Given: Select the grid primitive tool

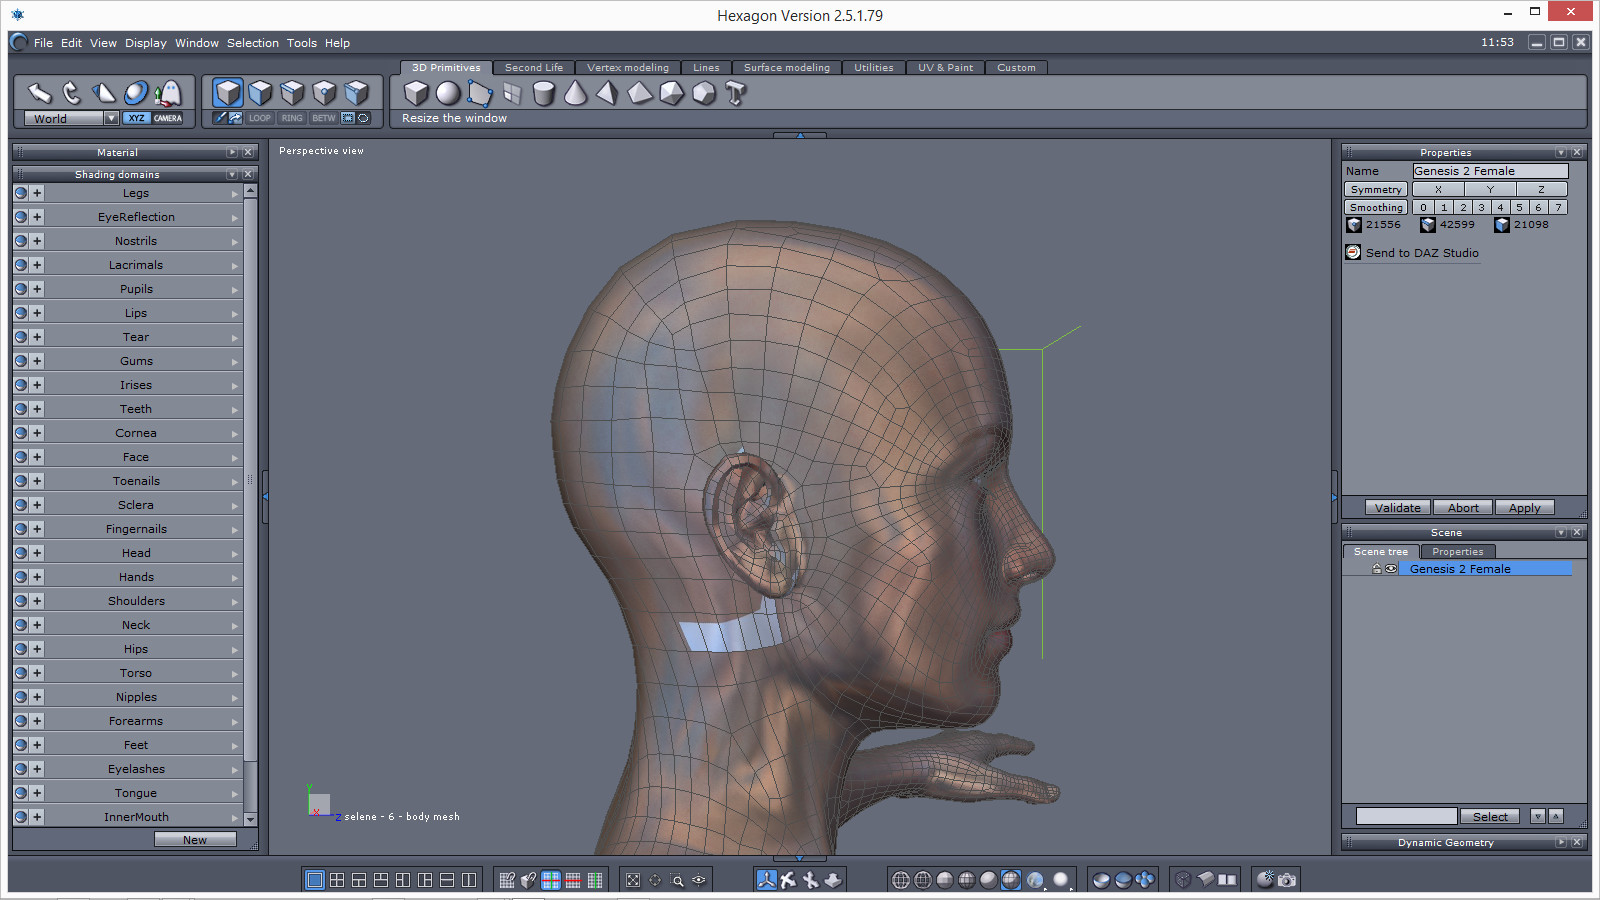Looking at the screenshot, I should 512,94.
